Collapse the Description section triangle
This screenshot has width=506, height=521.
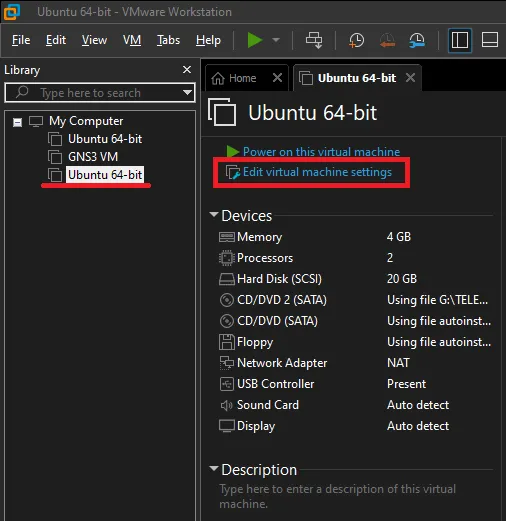pos(214,469)
